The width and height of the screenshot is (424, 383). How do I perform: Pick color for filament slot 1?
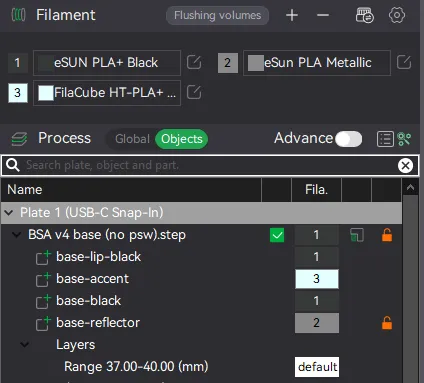point(18,63)
